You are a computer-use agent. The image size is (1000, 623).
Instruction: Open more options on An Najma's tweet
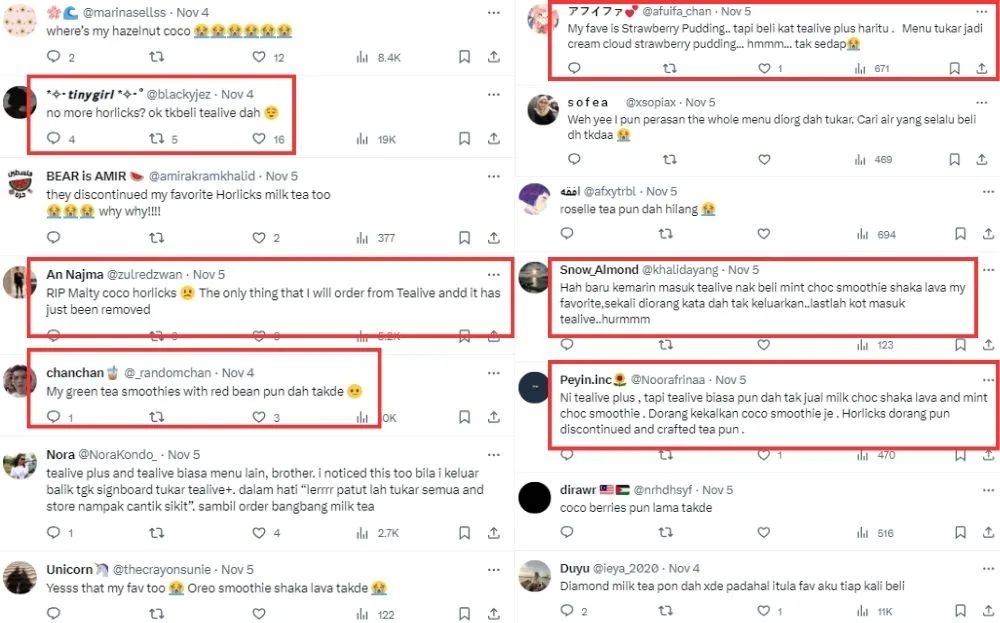(x=493, y=274)
